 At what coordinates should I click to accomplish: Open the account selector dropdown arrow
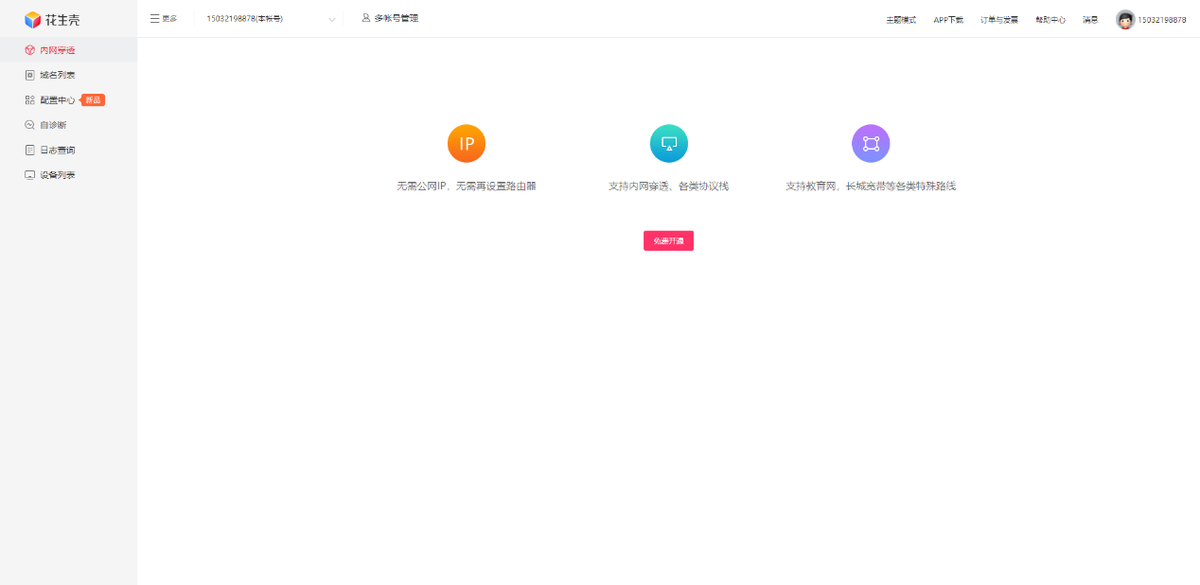[332, 19]
